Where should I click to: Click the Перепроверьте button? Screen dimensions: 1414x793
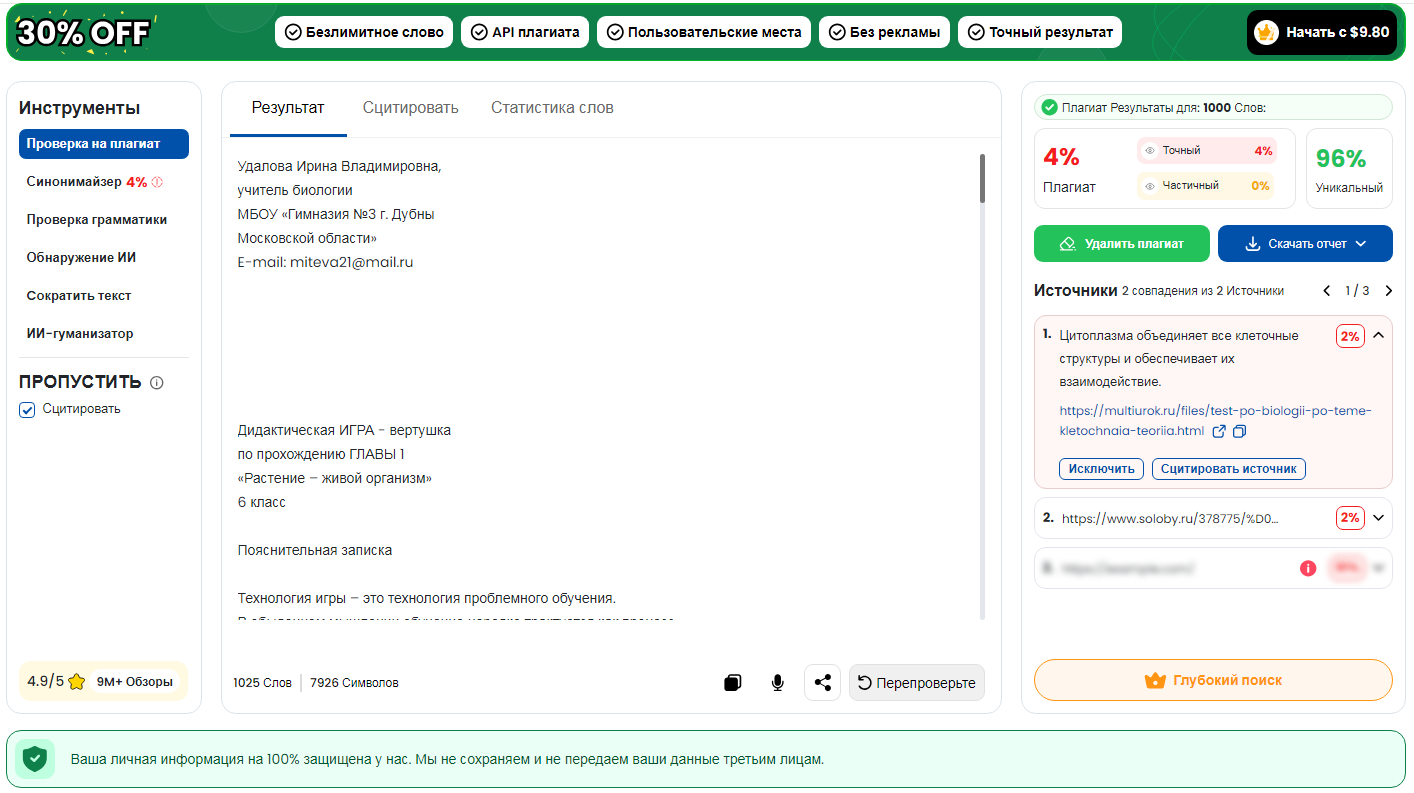point(916,683)
